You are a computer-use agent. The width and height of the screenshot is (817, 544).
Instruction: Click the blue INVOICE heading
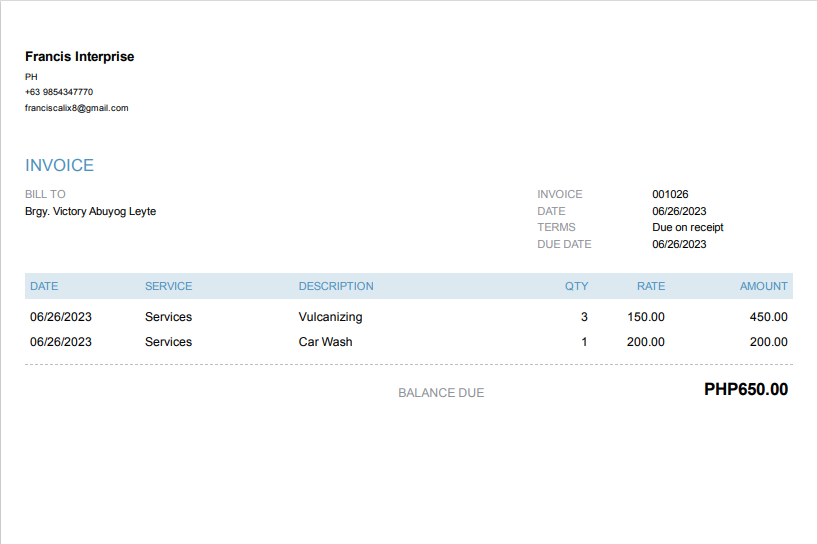click(59, 165)
